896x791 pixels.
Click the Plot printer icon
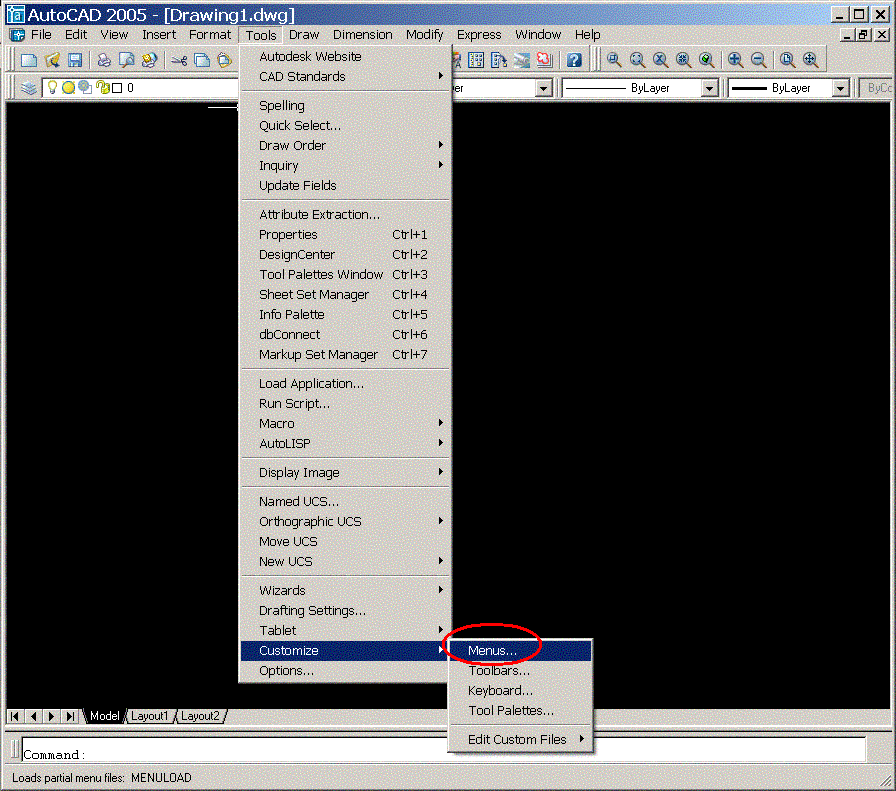click(104, 60)
